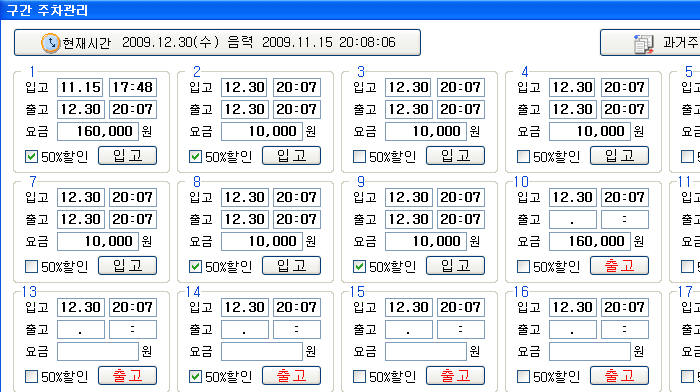Image resolution: width=700 pixels, height=392 pixels.
Task: Click red 출고 button in slot 13
Action: point(127,376)
